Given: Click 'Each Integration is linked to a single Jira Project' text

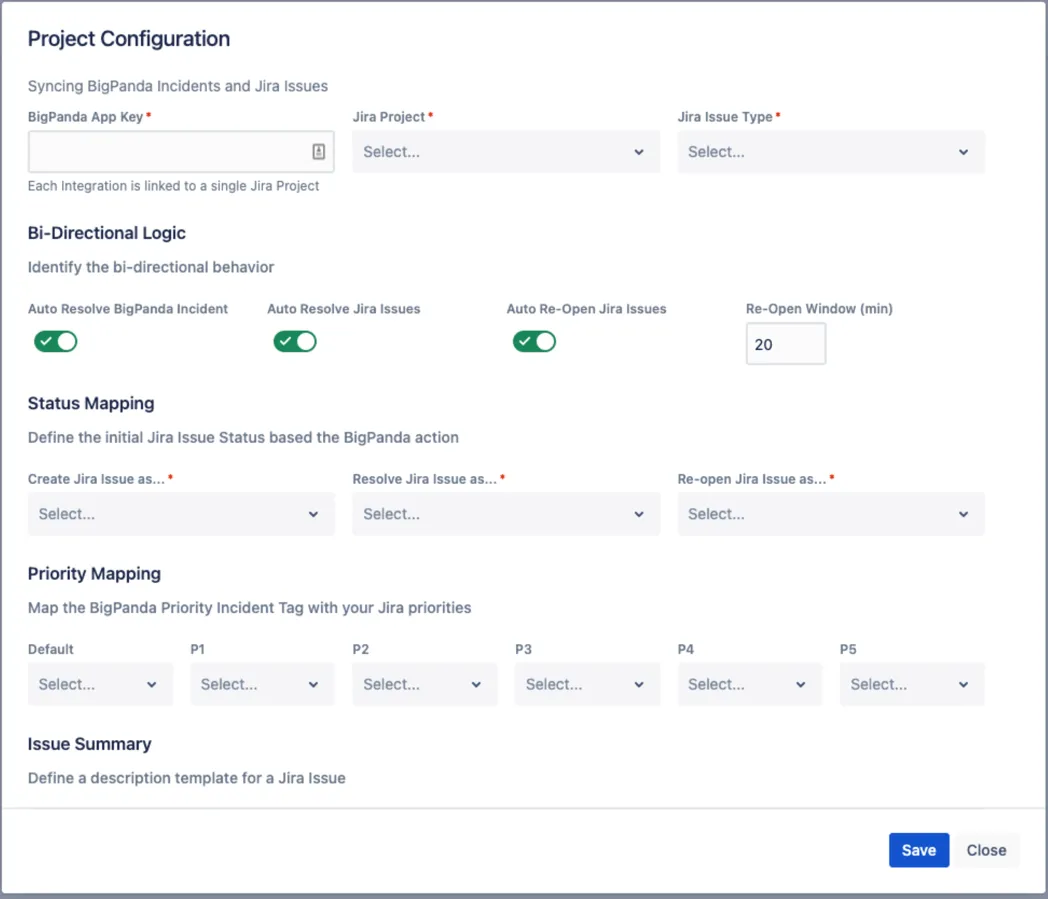Looking at the screenshot, I should click(173, 186).
